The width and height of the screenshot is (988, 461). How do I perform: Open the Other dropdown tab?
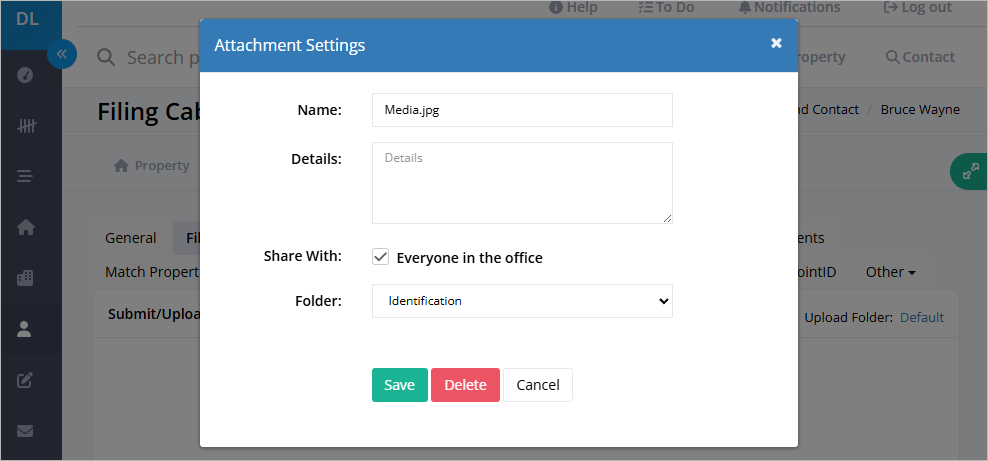click(x=890, y=272)
